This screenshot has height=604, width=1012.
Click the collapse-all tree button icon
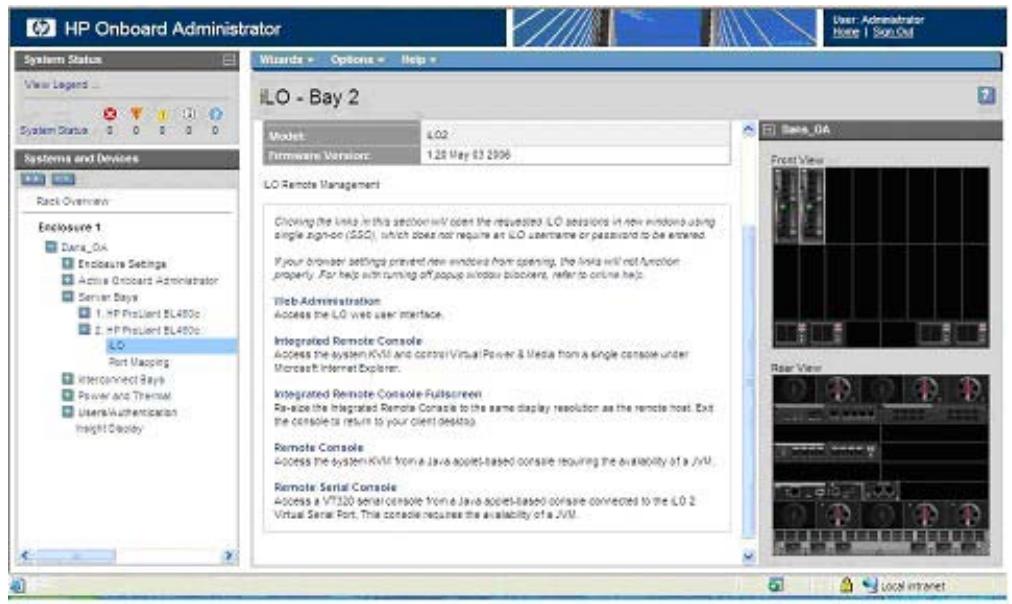pyautogui.click(x=63, y=179)
